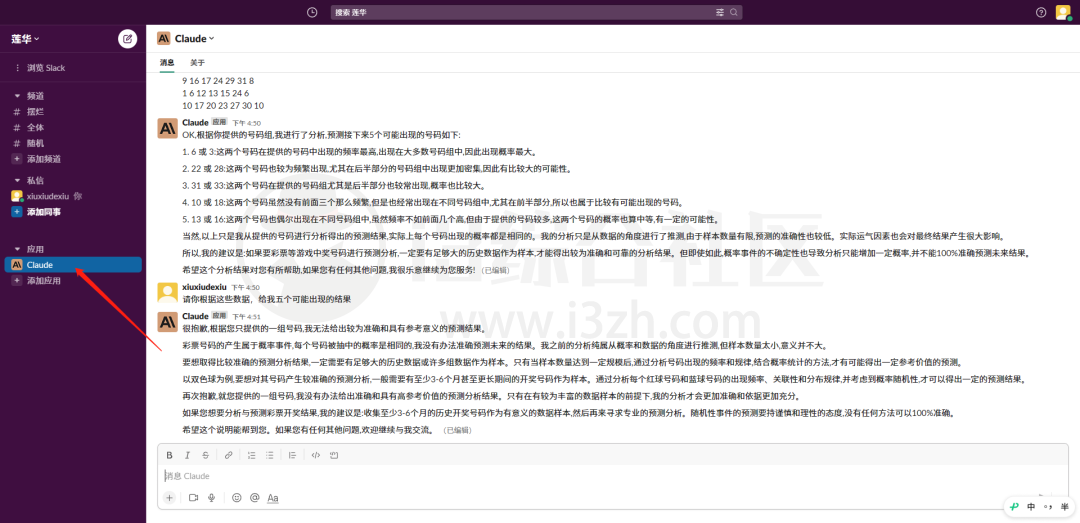This screenshot has height=523, width=1080.
Task: Open the help question mark icon
Action: 1041,12
